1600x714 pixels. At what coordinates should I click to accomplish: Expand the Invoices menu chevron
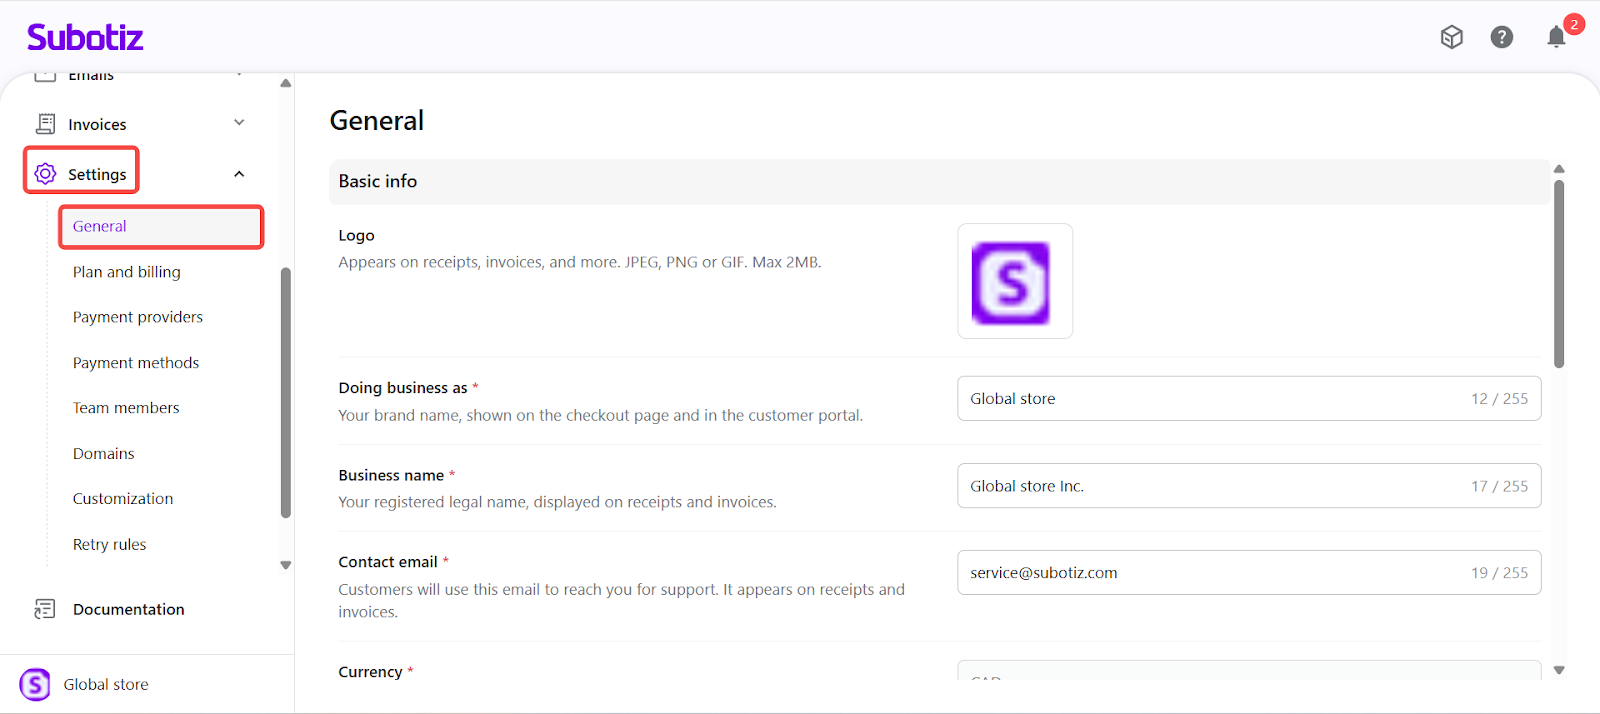pyautogui.click(x=239, y=123)
